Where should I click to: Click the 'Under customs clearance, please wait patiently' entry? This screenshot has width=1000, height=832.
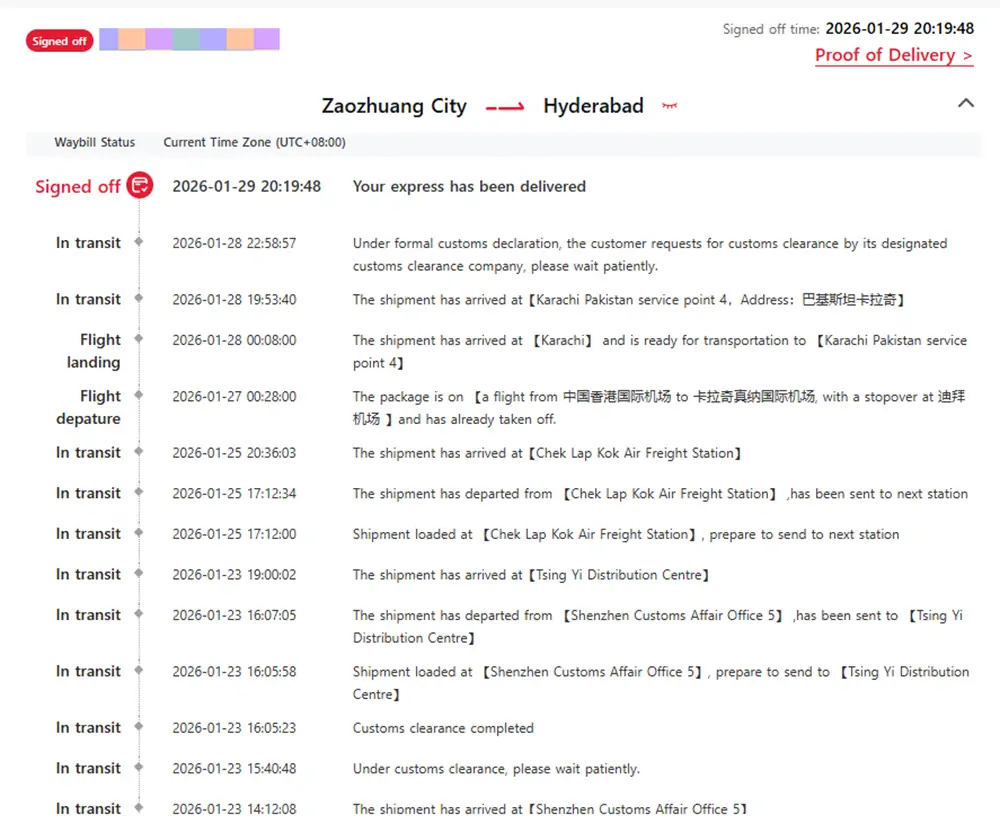tap(496, 769)
